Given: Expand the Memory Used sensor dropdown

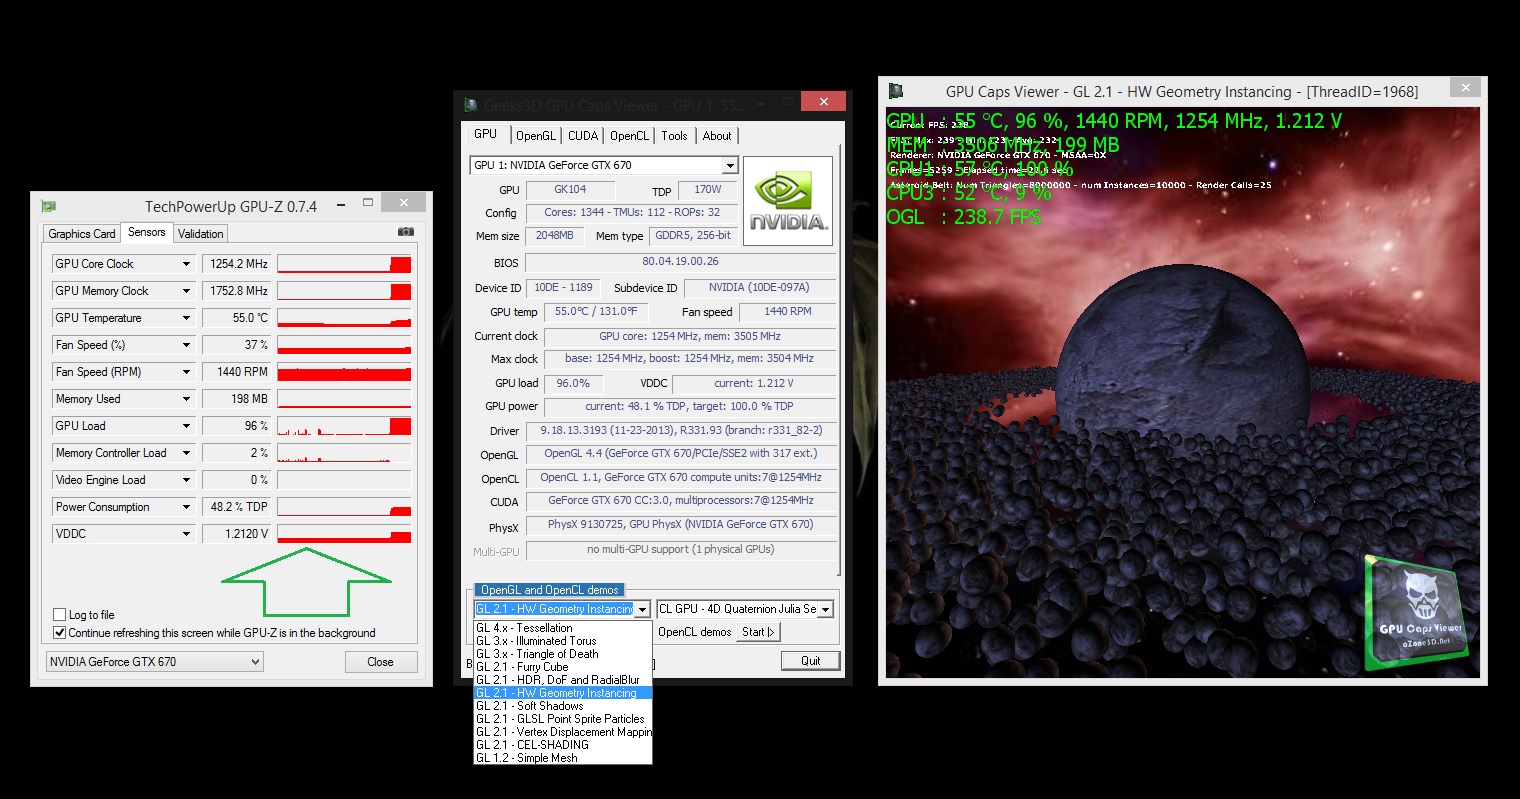Looking at the screenshot, I should [x=186, y=399].
